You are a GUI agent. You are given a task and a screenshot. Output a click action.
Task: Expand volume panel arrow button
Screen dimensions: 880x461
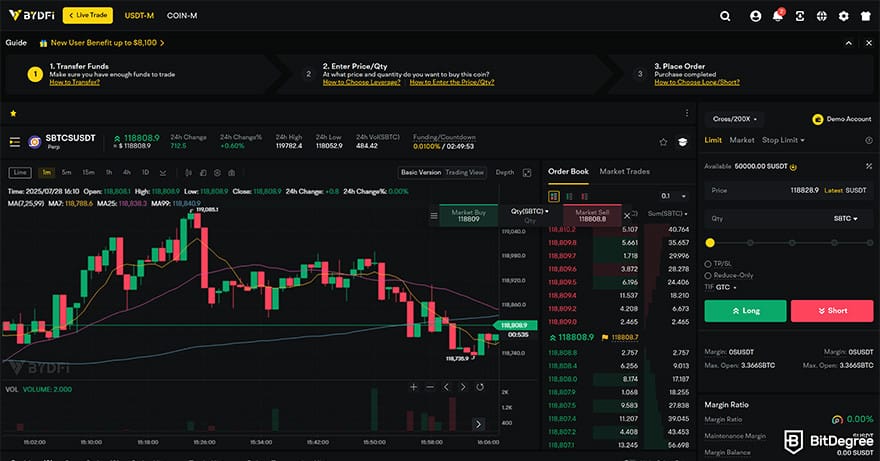478,424
